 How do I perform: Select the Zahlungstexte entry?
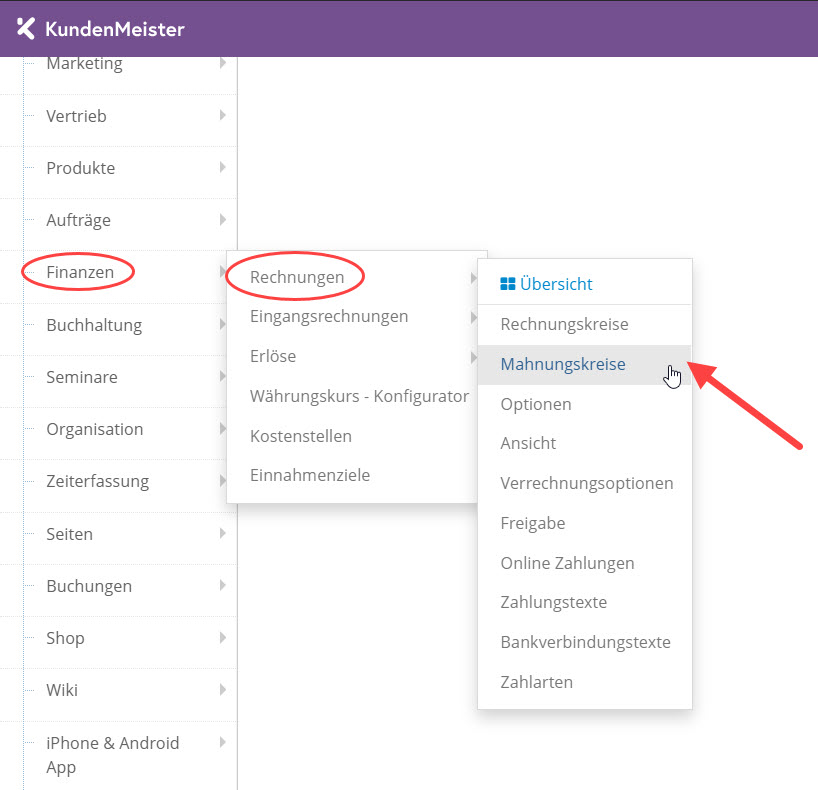[x=554, y=602]
